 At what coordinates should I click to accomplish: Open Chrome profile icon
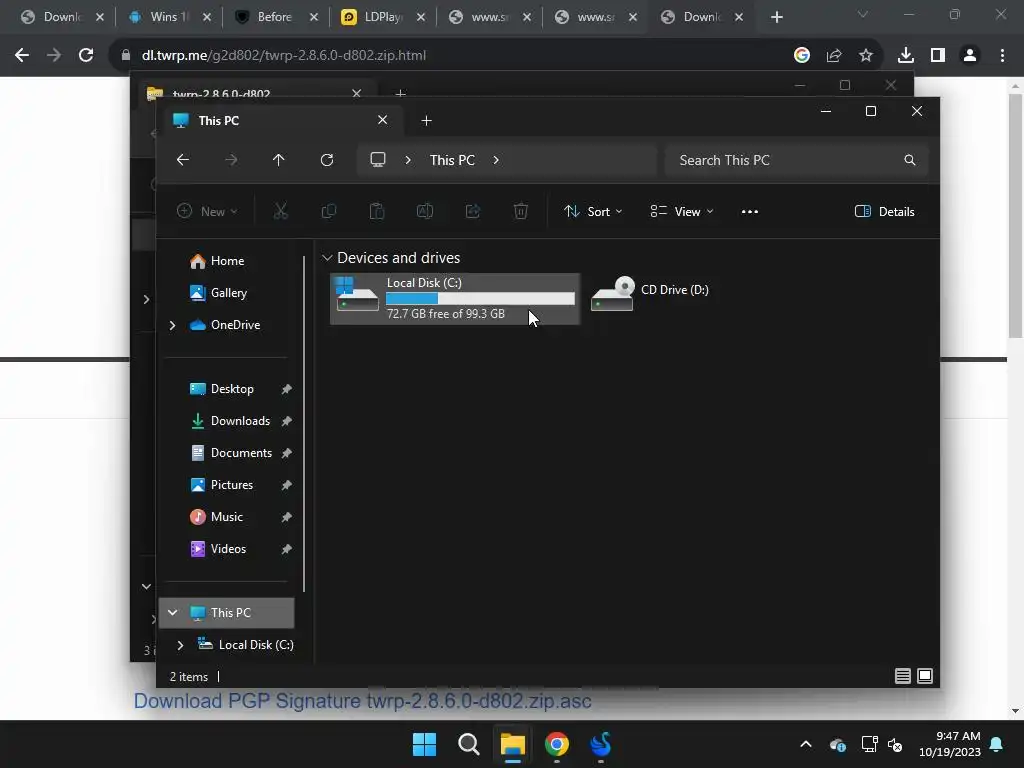[970, 56]
